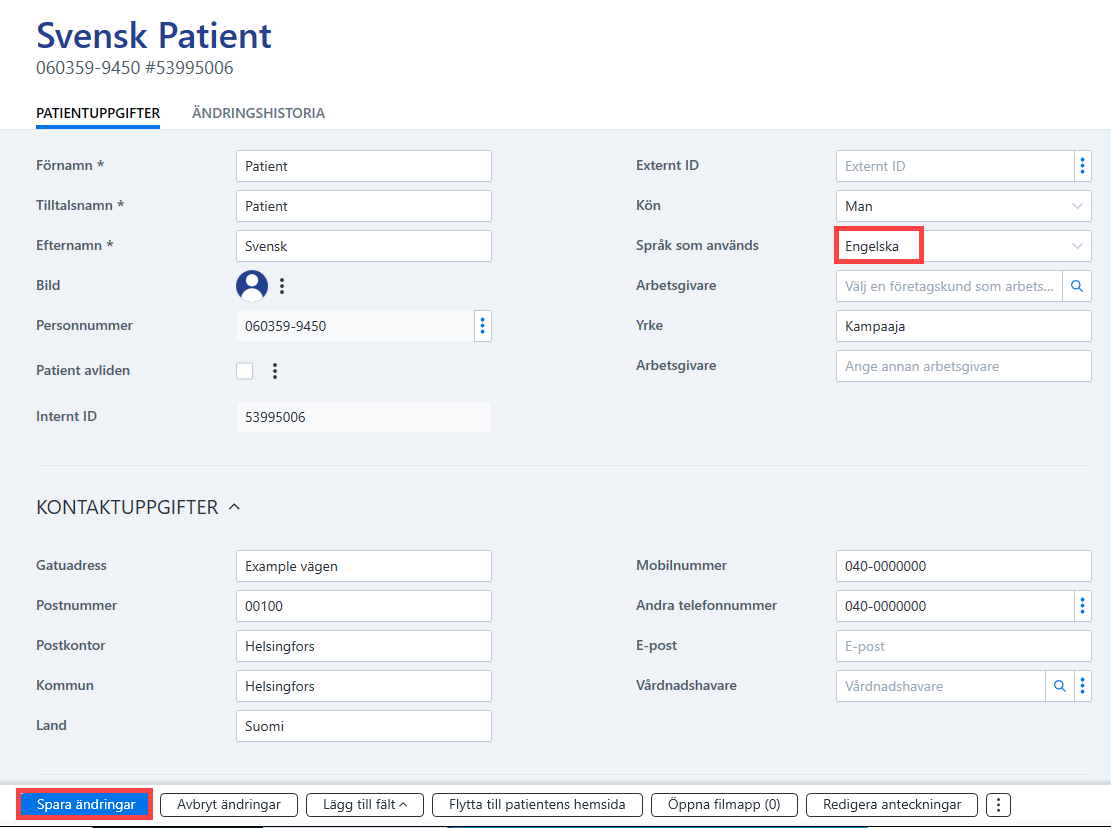The height and width of the screenshot is (828, 1111).
Task: Open the Kön dropdown showing Man
Action: tap(964, 206)
